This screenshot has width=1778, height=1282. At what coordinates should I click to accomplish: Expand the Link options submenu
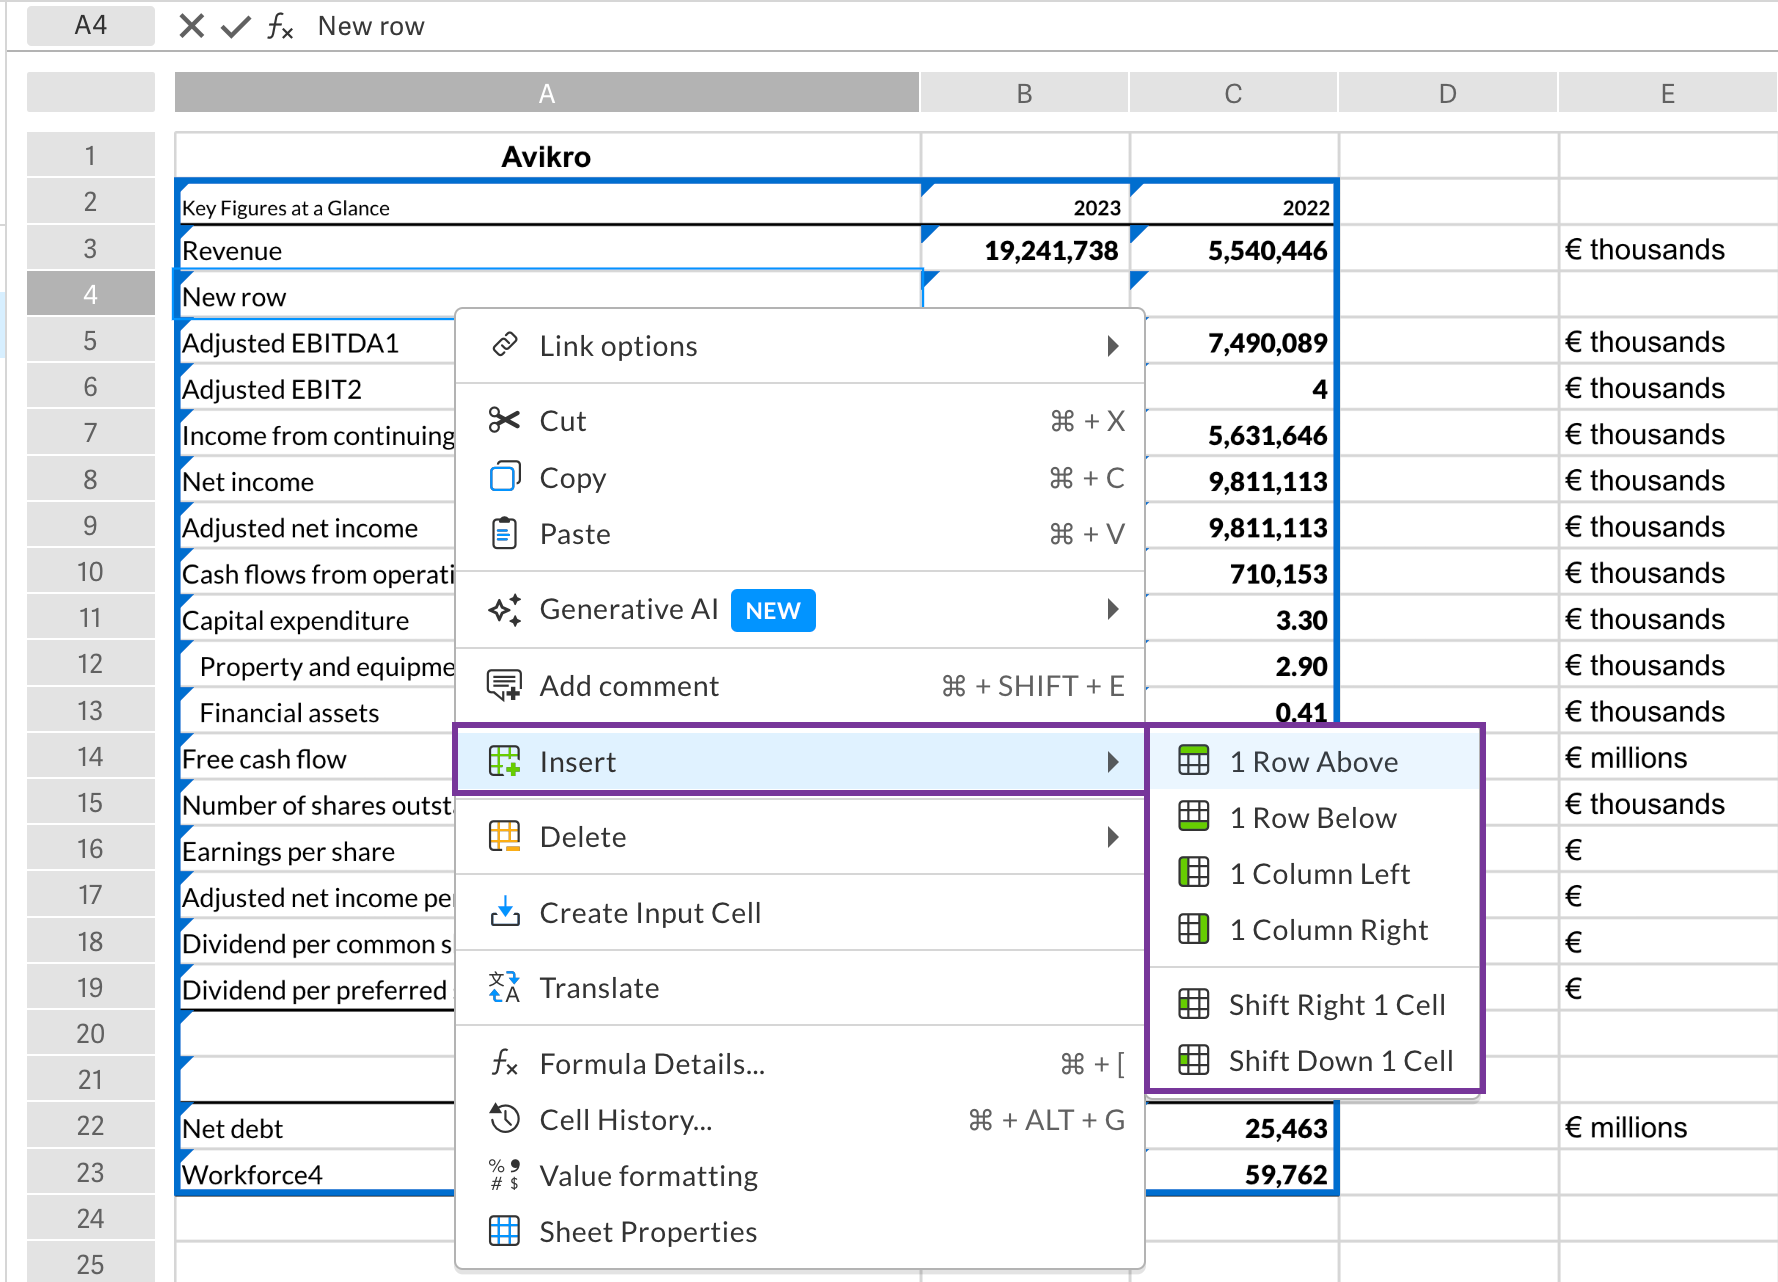click(x=1113, y=346)
